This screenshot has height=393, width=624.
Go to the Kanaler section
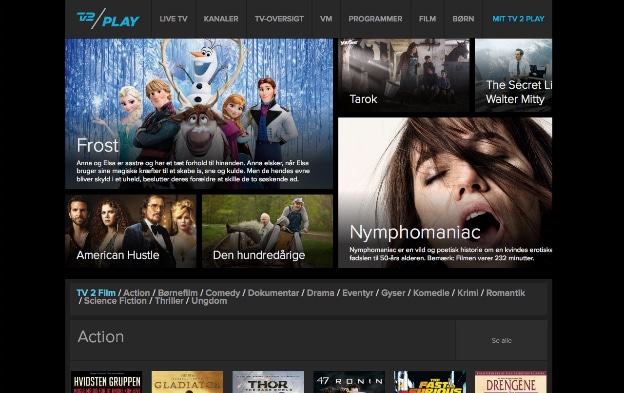coord(221,19)
